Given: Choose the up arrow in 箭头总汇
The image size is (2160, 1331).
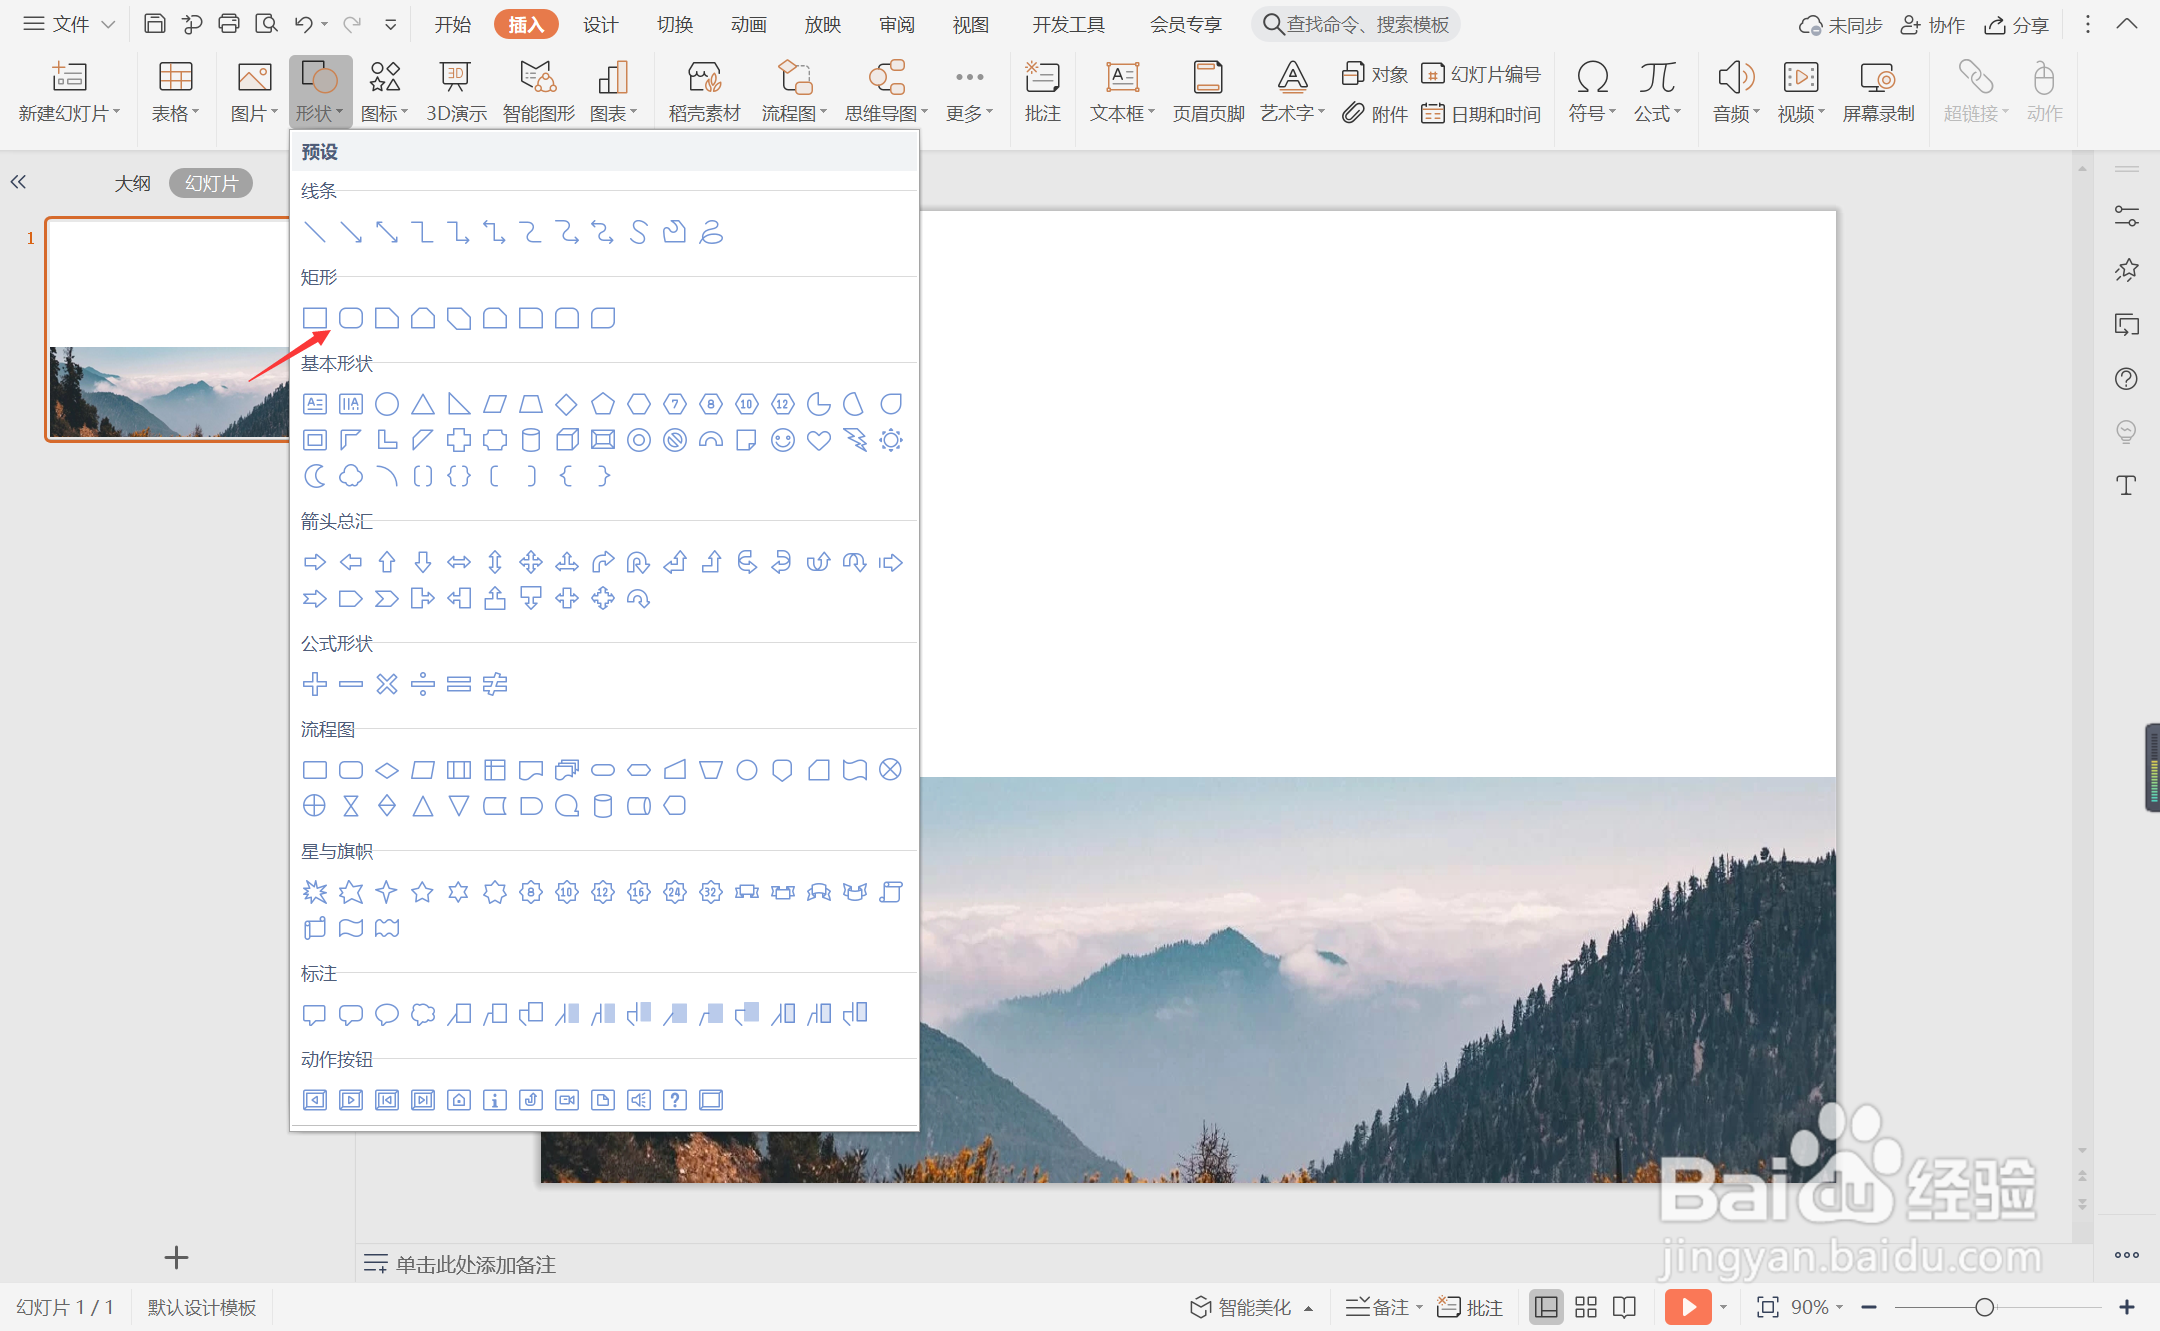Looking at the screenshot, I should click(x=387, y=562).
